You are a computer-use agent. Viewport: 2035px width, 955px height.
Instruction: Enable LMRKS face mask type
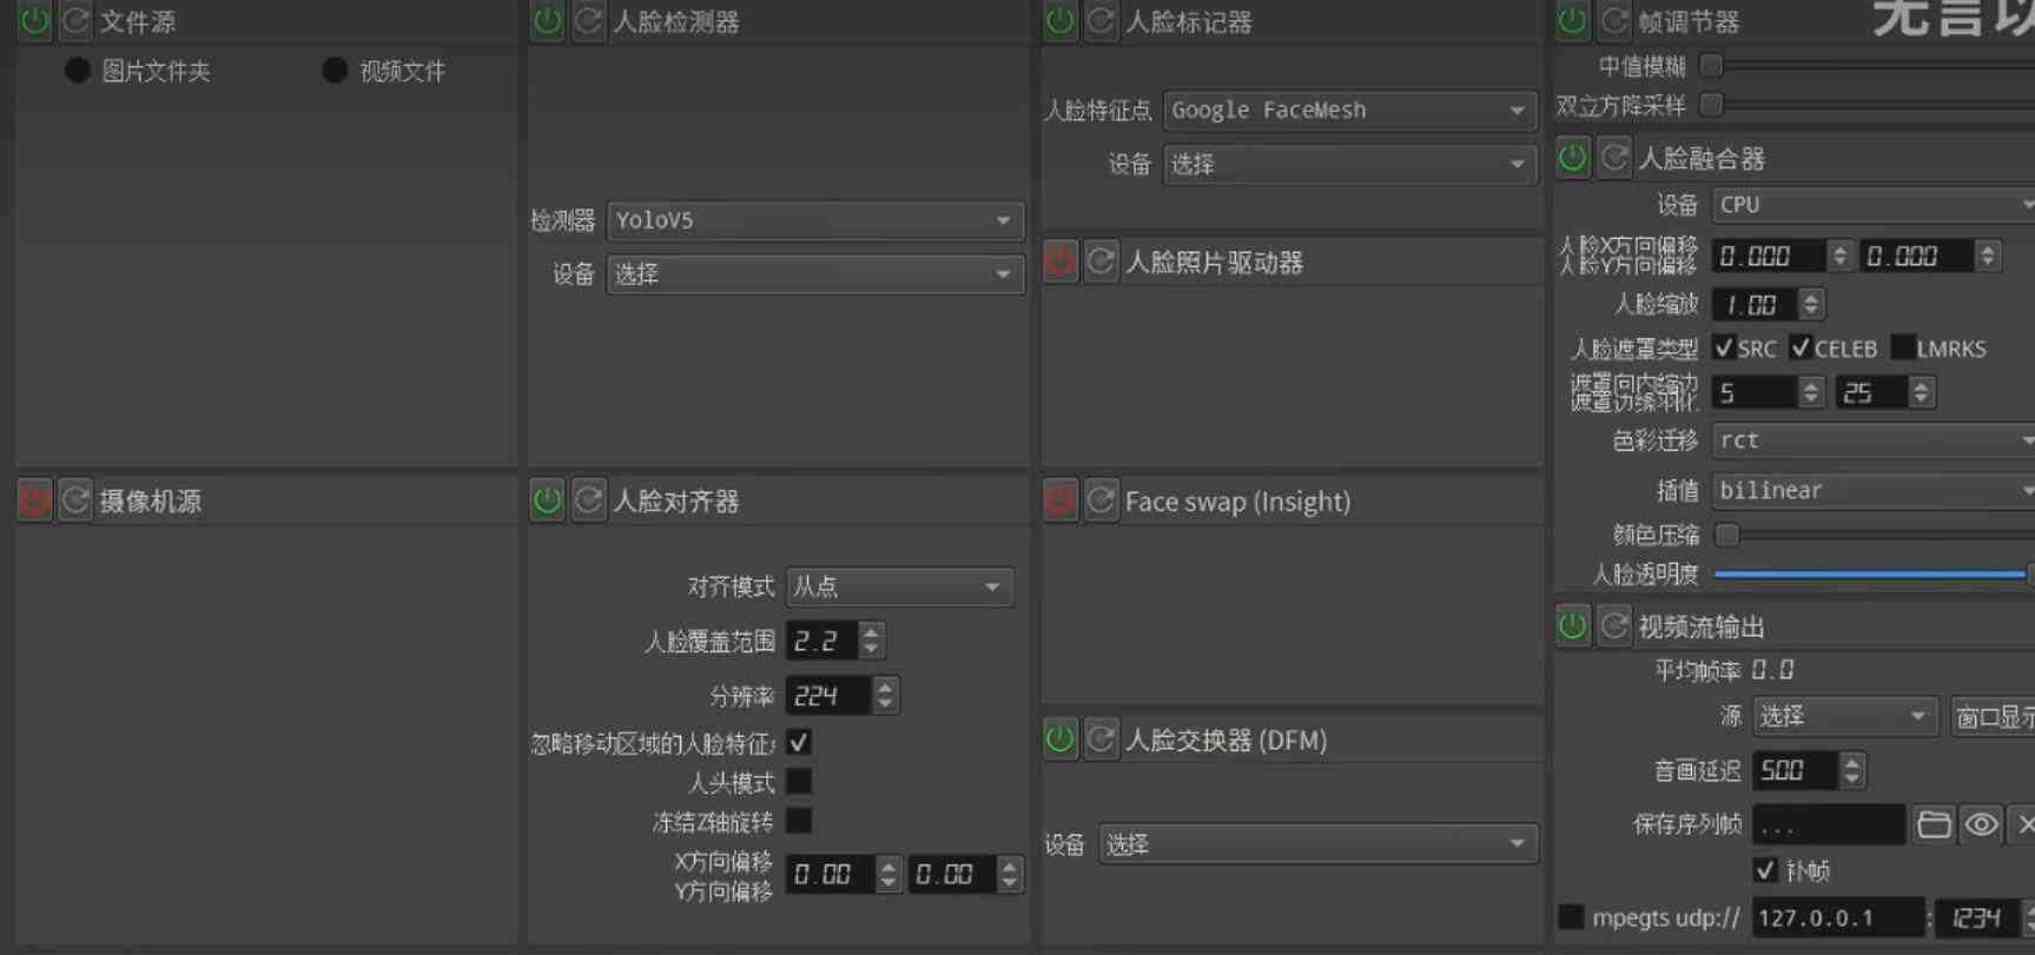[1903, 348]
